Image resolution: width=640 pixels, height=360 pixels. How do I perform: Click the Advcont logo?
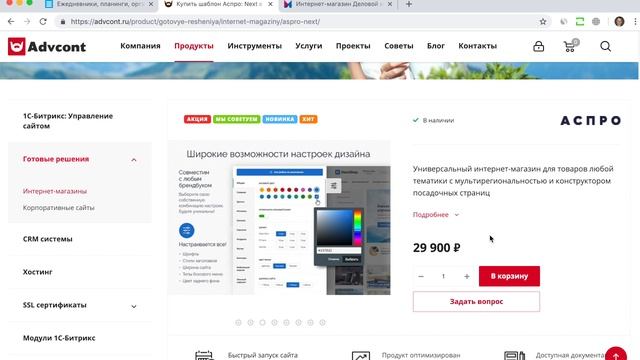pyautogui.click(x=47, y=47)
